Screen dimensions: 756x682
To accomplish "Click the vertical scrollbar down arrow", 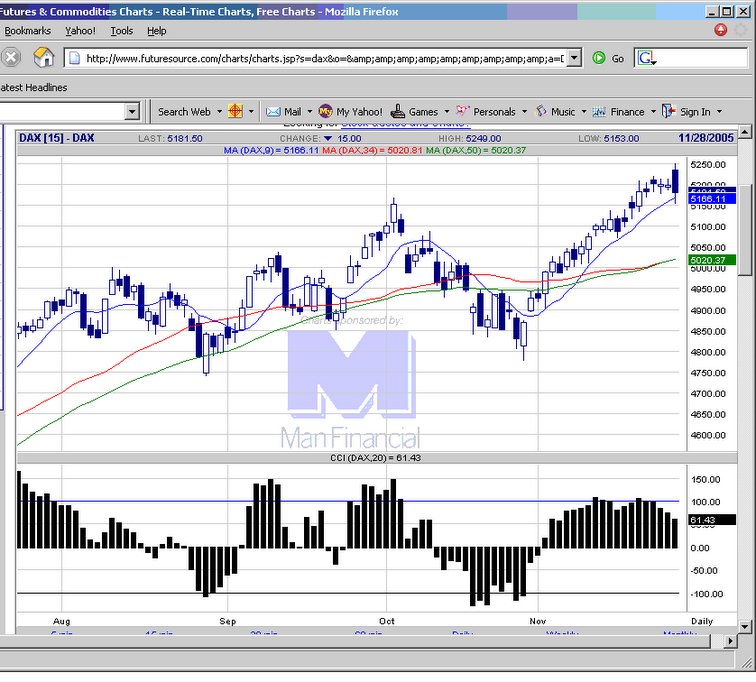I will tap(745, 627).
